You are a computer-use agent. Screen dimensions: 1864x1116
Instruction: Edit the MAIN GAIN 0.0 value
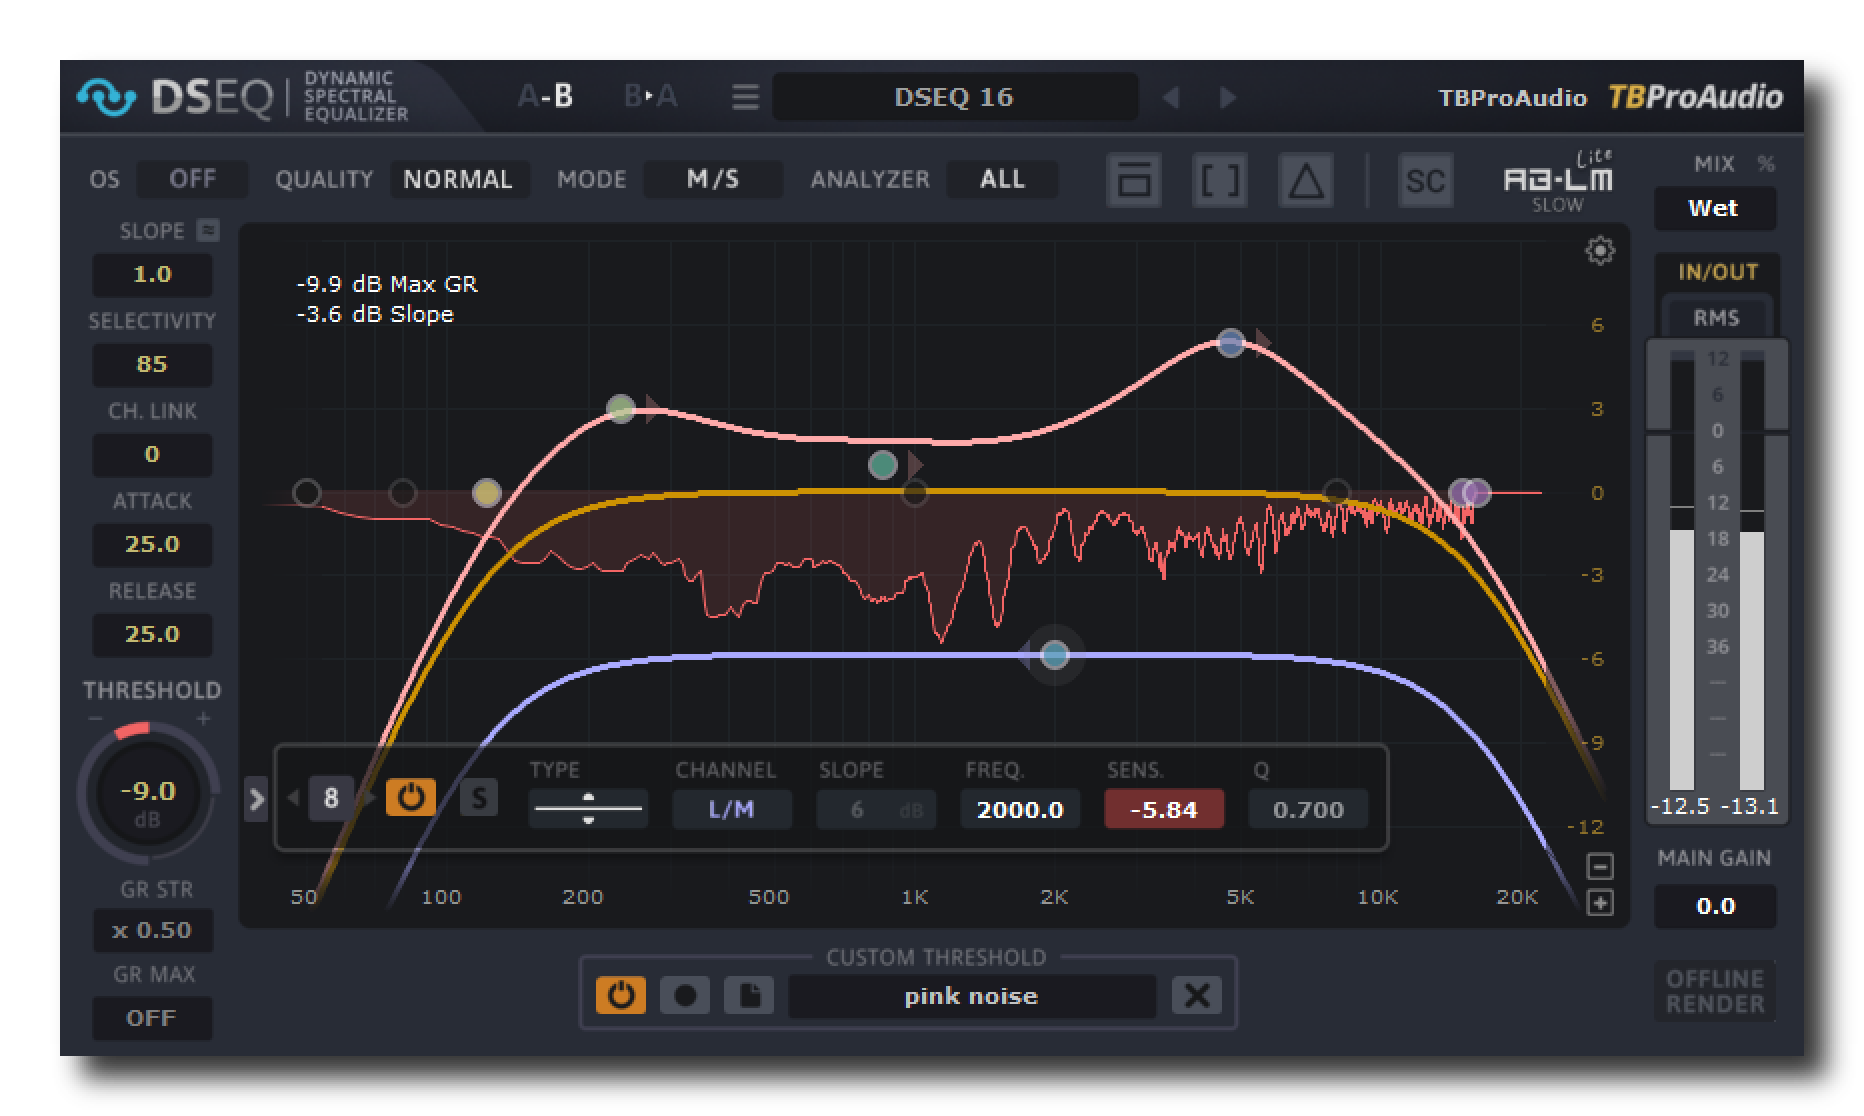[1715, 906]
